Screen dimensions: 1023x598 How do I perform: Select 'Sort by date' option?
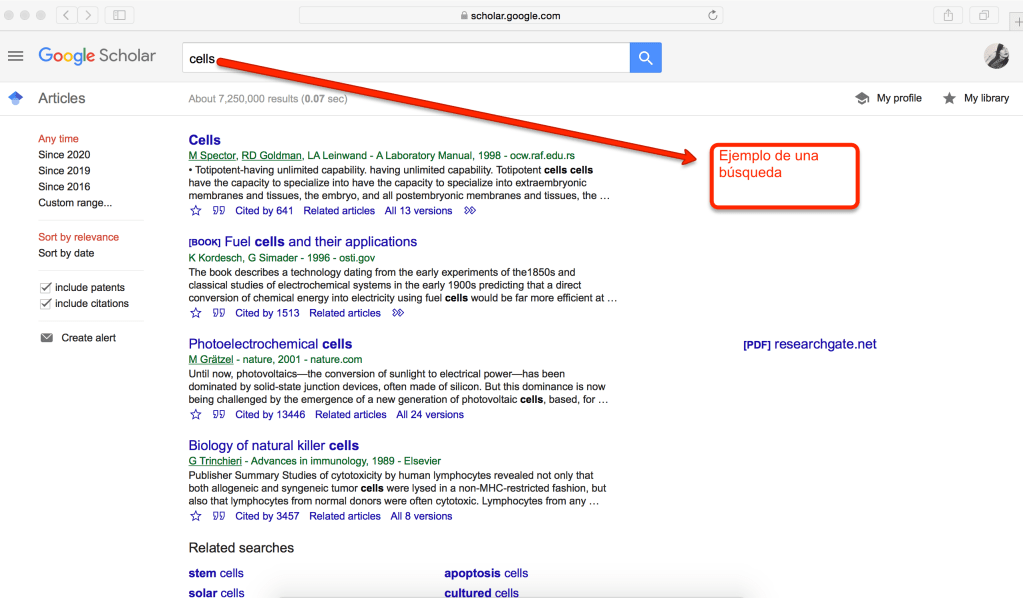[66, 253]
